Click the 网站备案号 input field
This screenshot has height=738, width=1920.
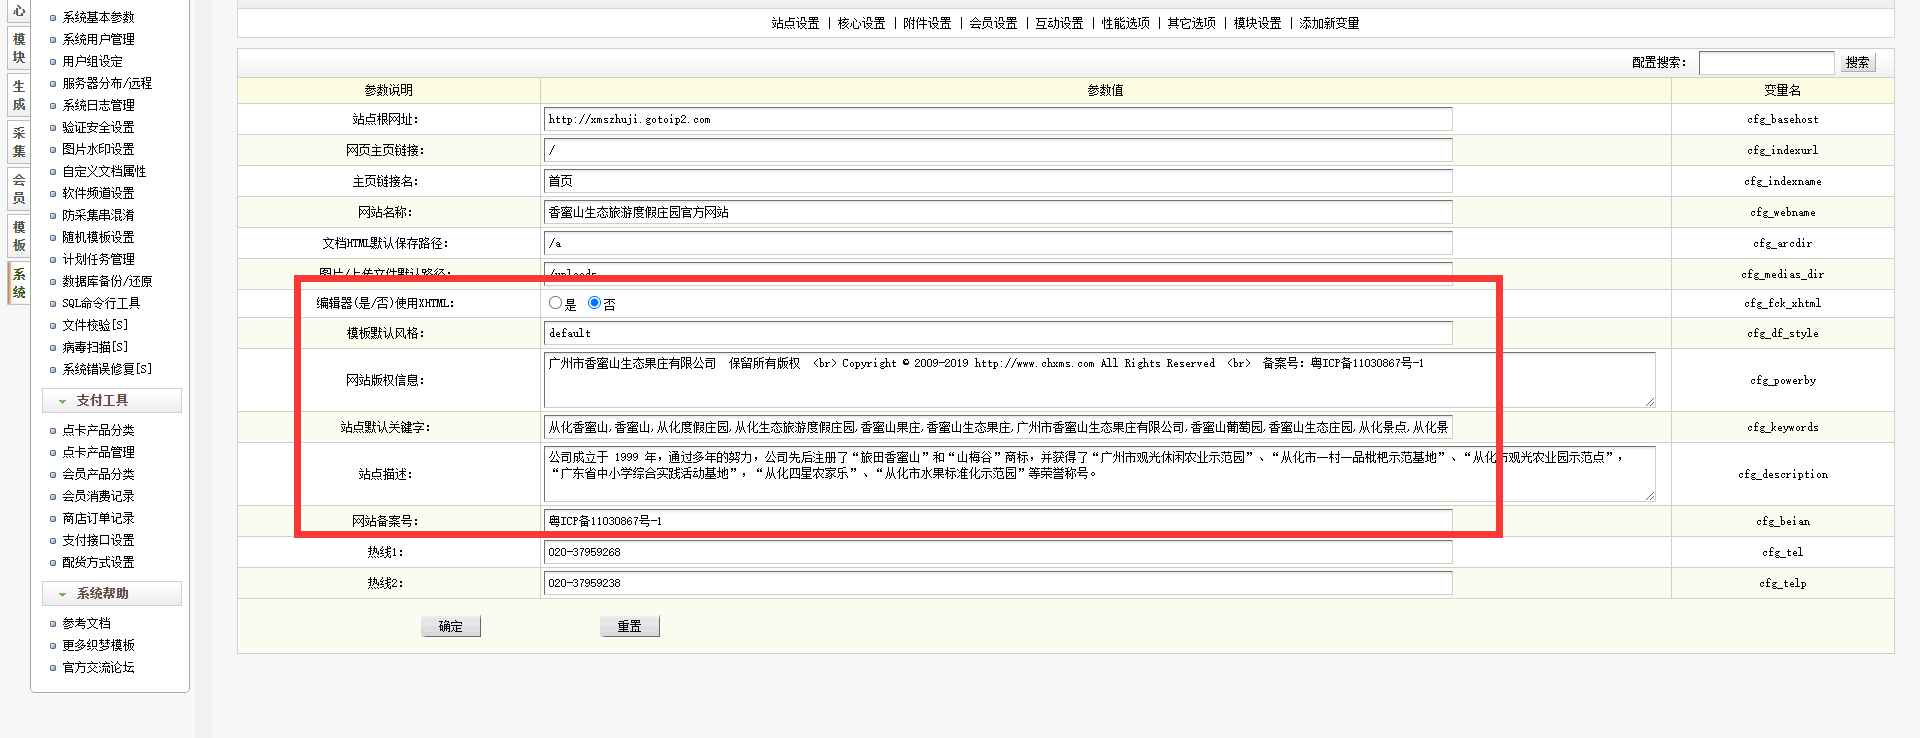click(x=998, y=521)
